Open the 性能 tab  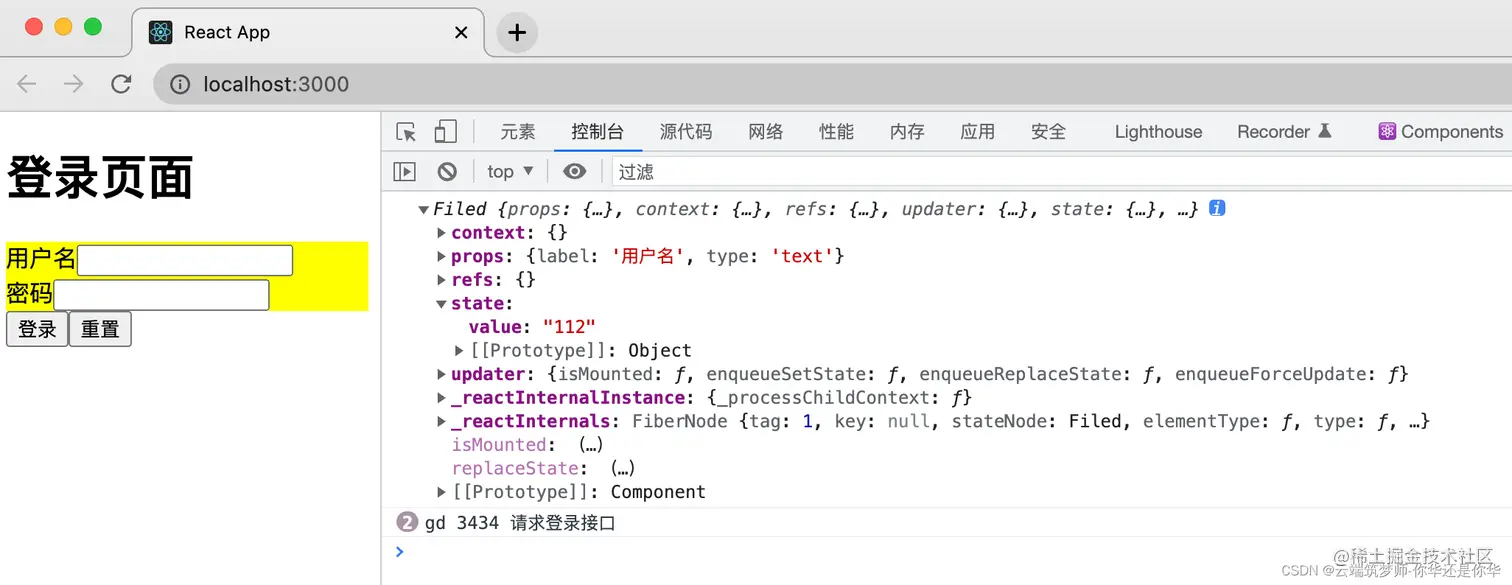tap(836, 131)
